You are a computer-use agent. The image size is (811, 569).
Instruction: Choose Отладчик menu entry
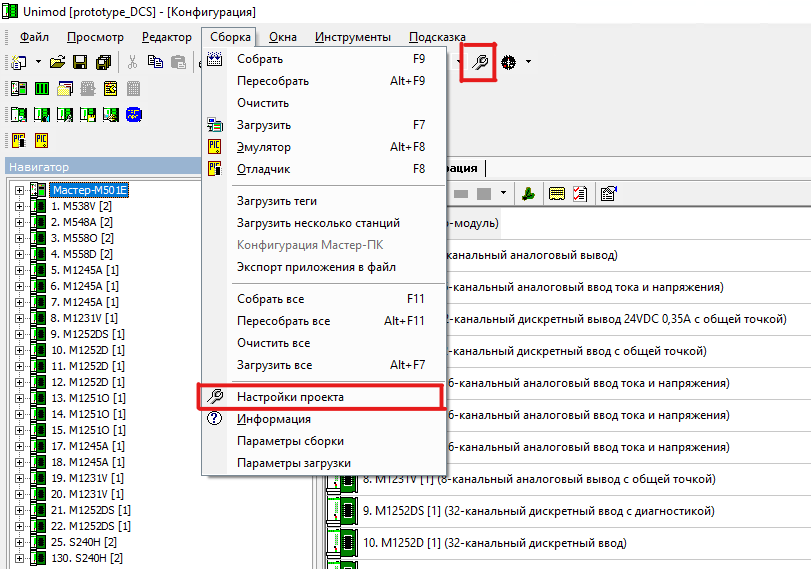[x=324, y=169]
